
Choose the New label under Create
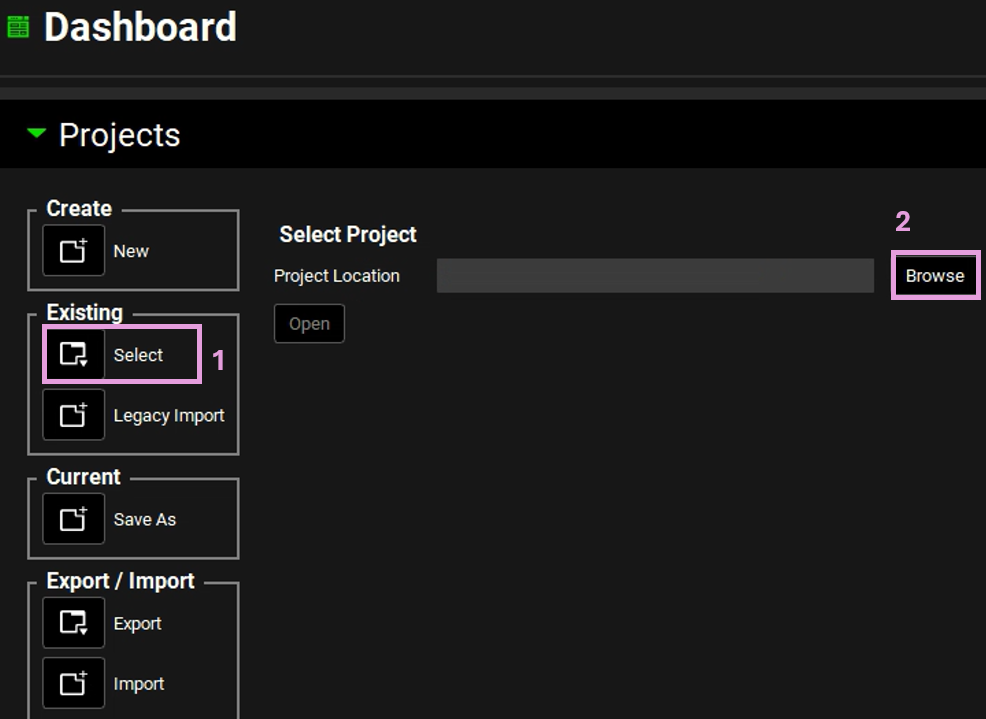point(131,251)
